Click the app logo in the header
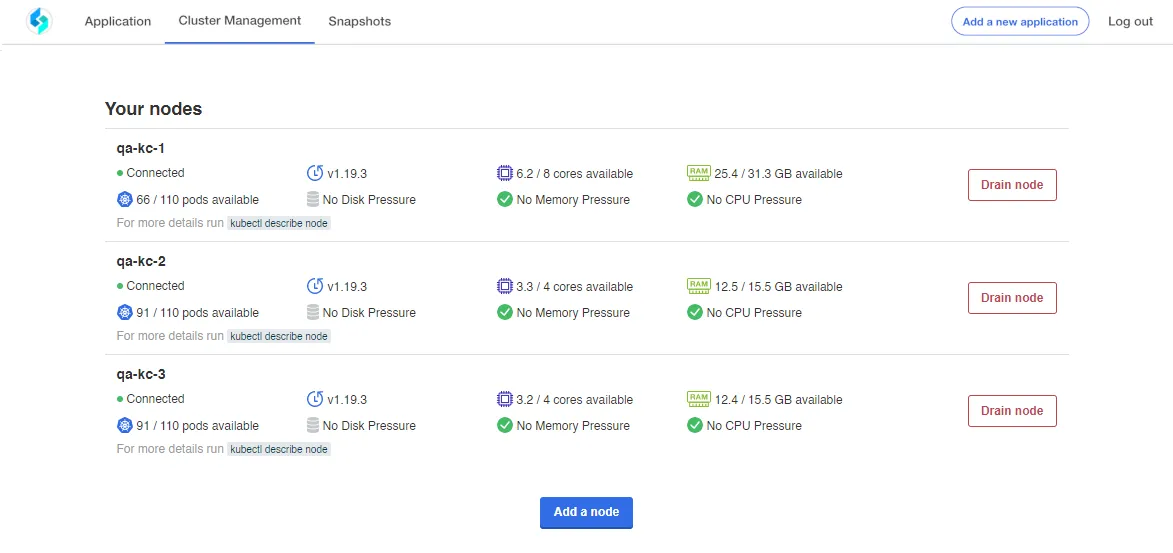Screen dimensions: 1173x553 38,22
